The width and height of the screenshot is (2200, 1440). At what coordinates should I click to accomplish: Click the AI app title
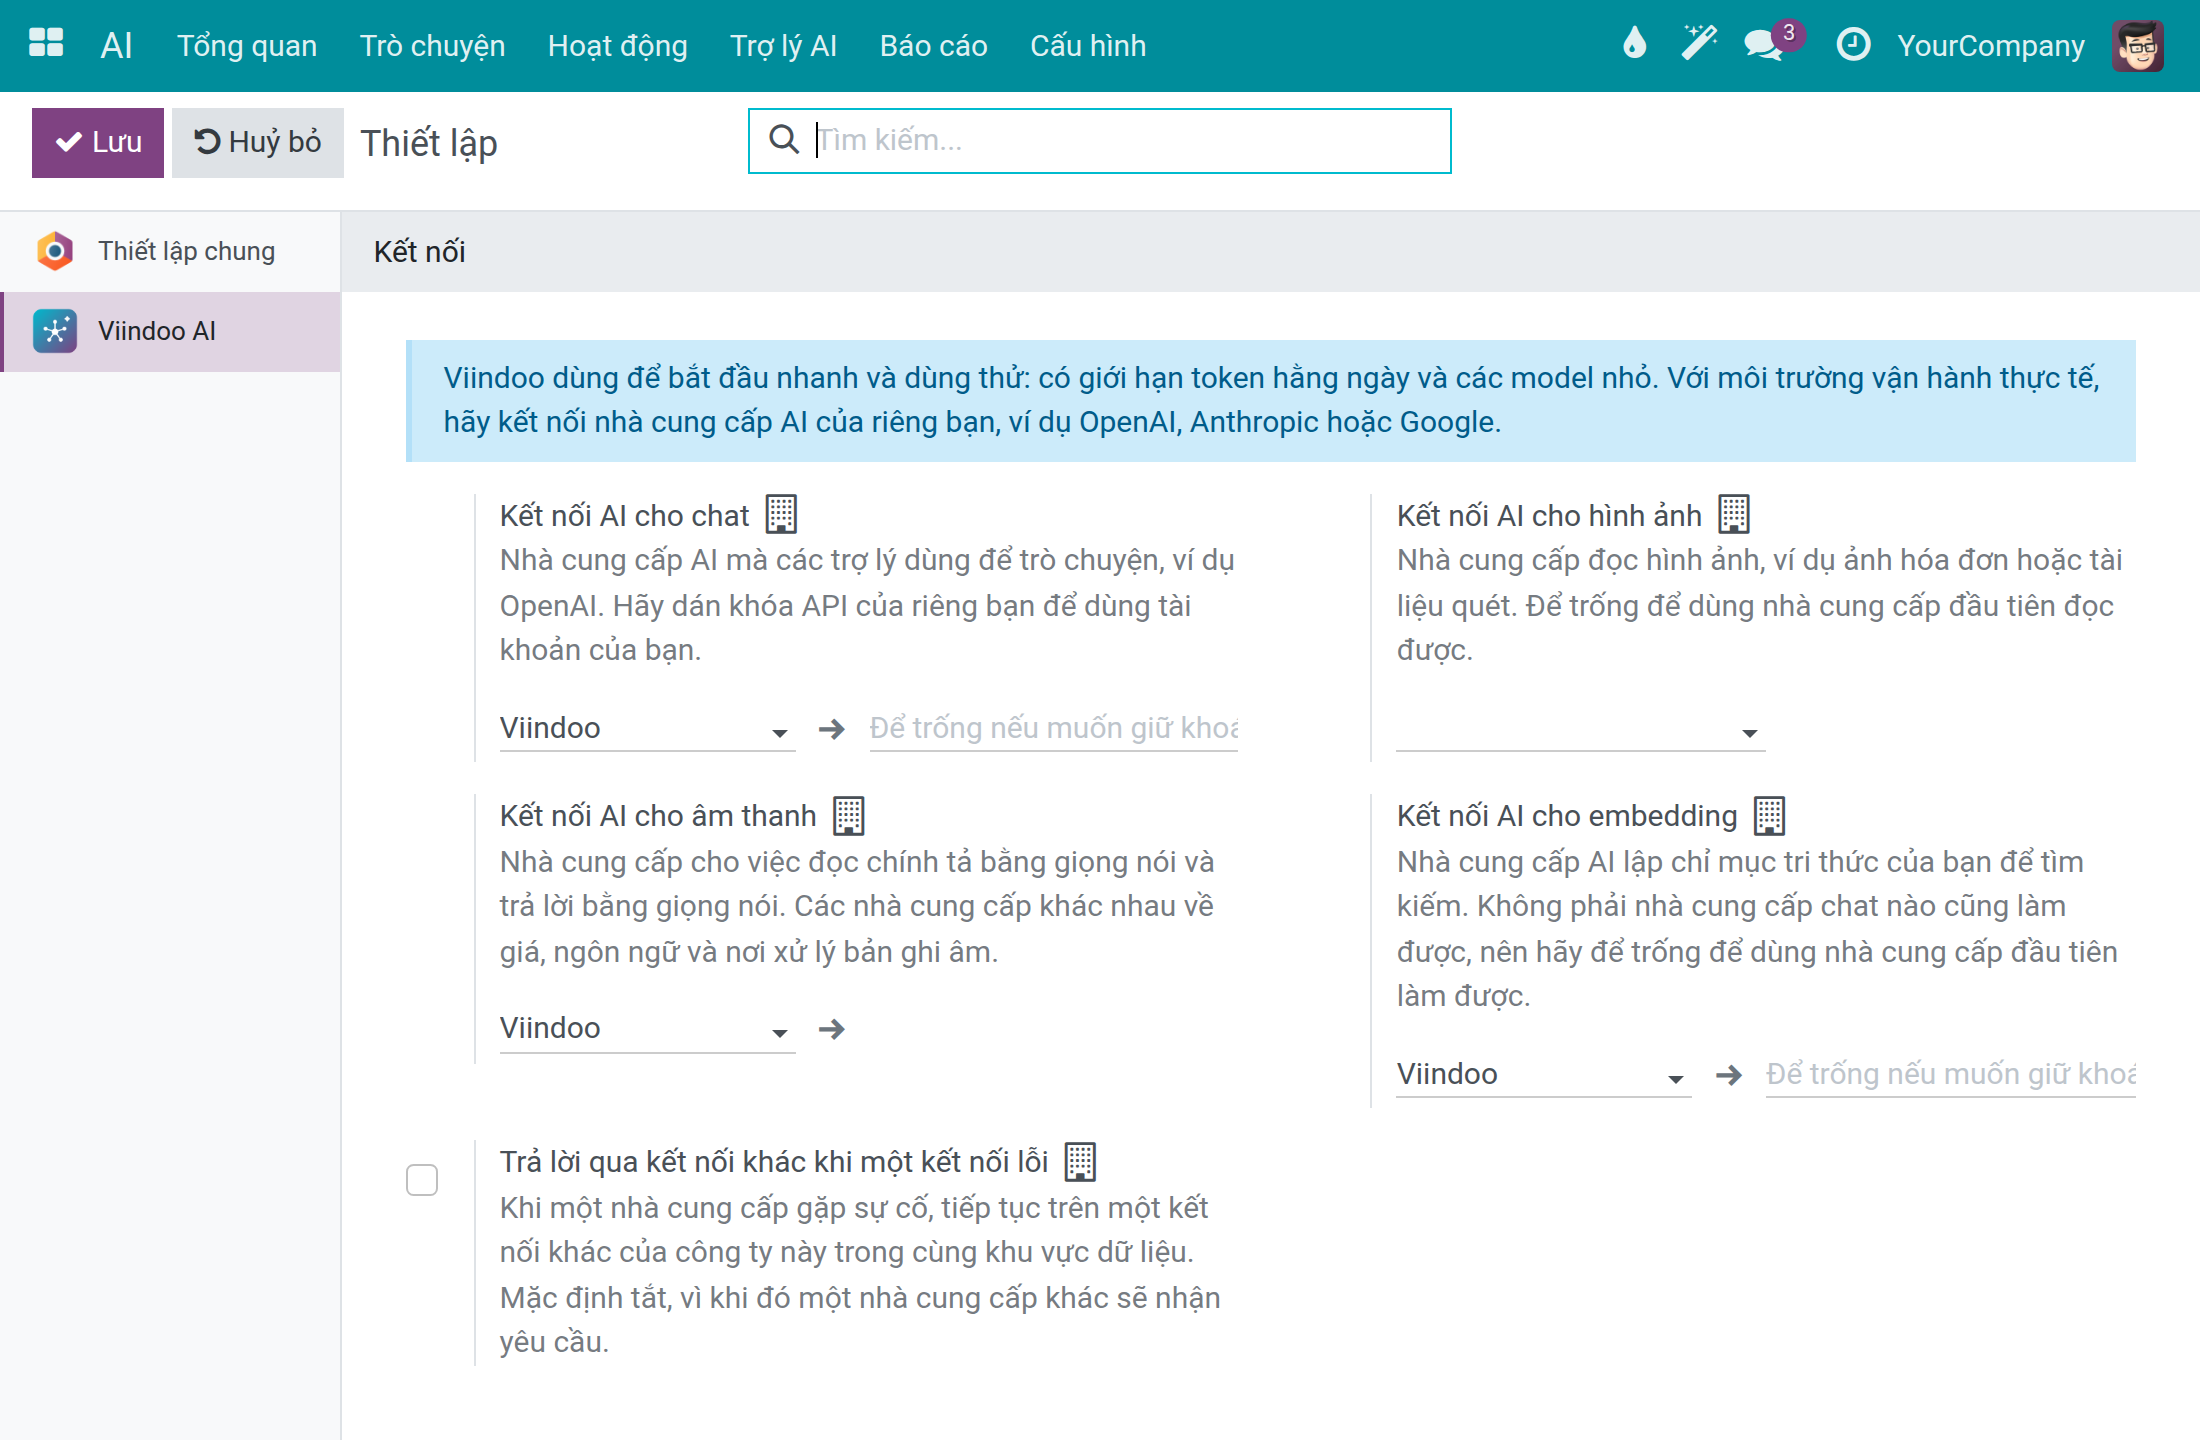116,46
